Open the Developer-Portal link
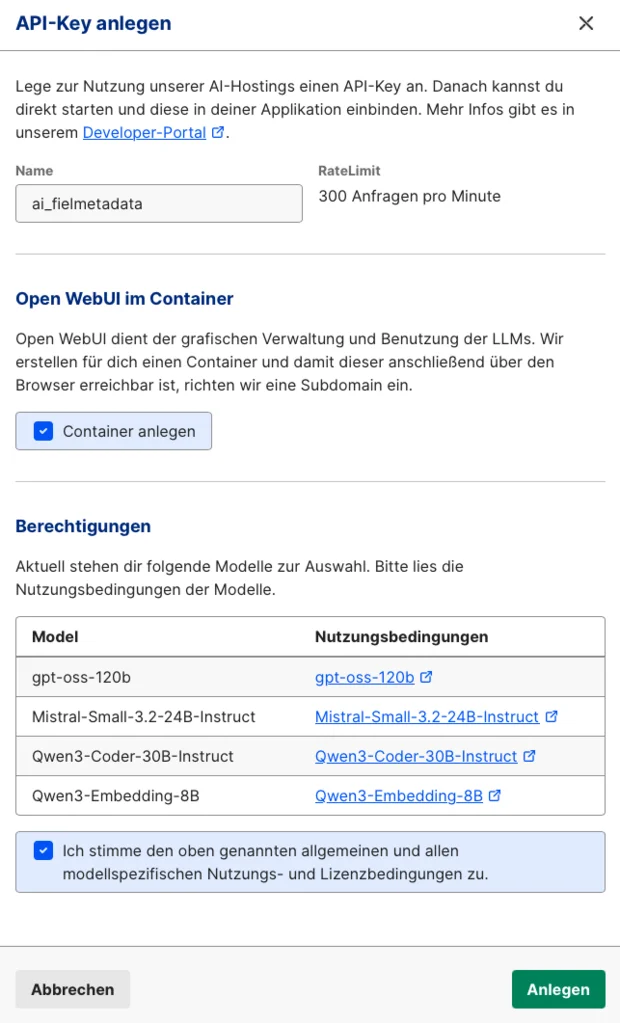This screenshot has height=1023, width=620. (x=145, y=131)
